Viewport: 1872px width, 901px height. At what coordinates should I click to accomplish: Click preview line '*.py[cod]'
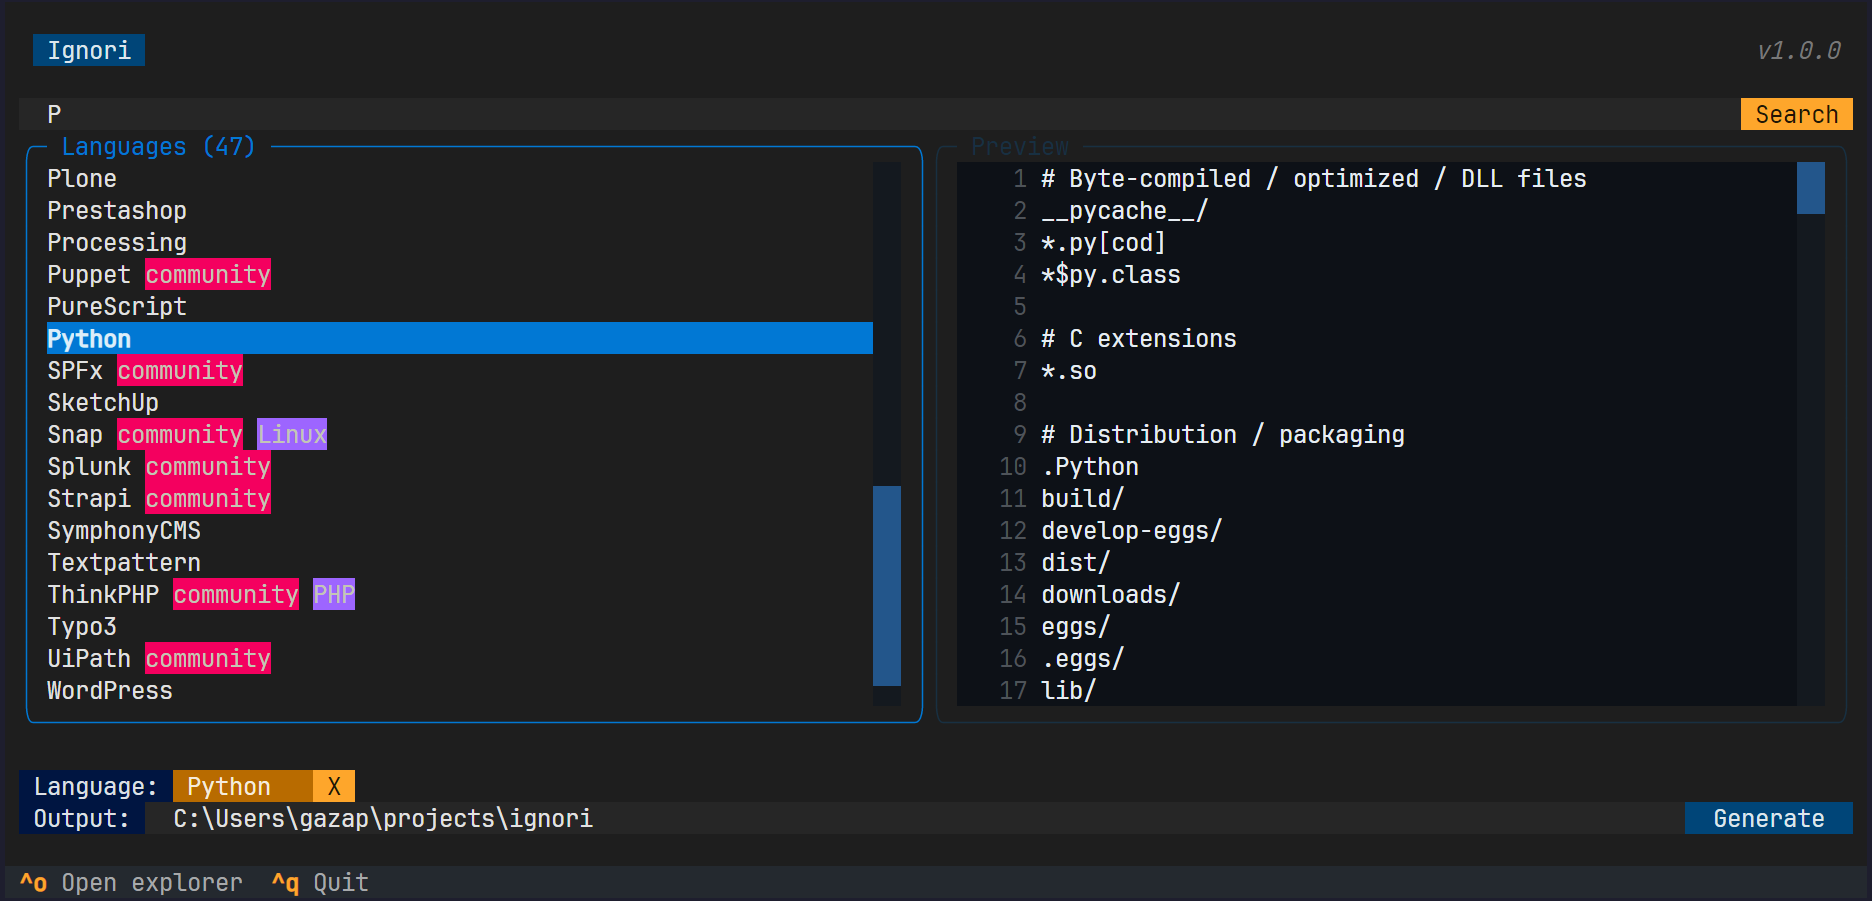click(x=1103, y=242)
